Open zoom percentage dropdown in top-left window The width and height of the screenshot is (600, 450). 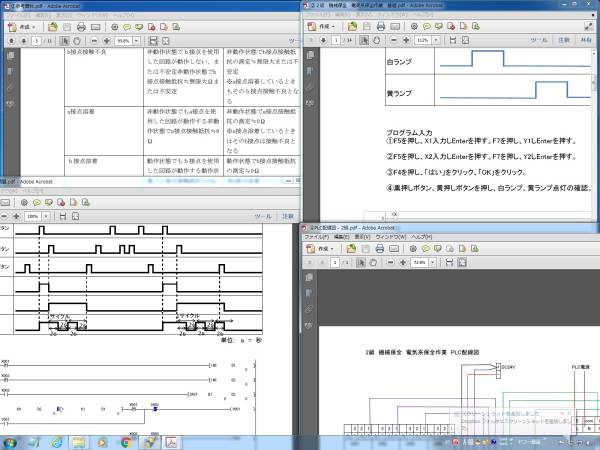[x=136, y=41]
